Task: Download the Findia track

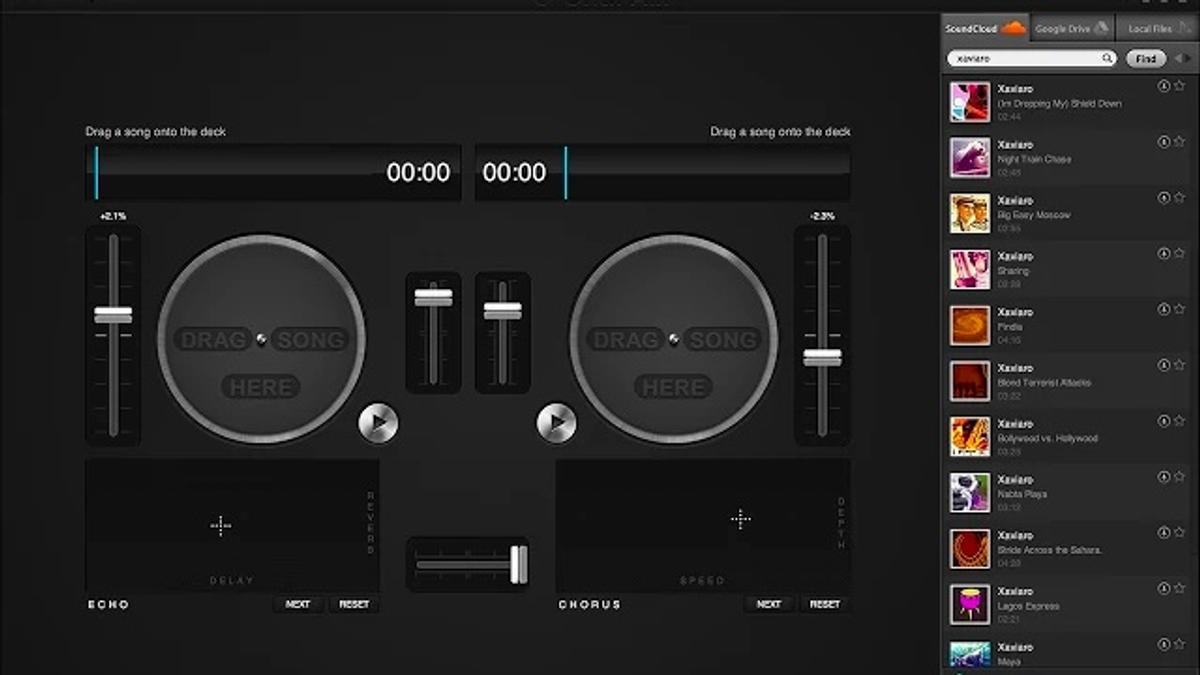Action: coord(1164,310)
